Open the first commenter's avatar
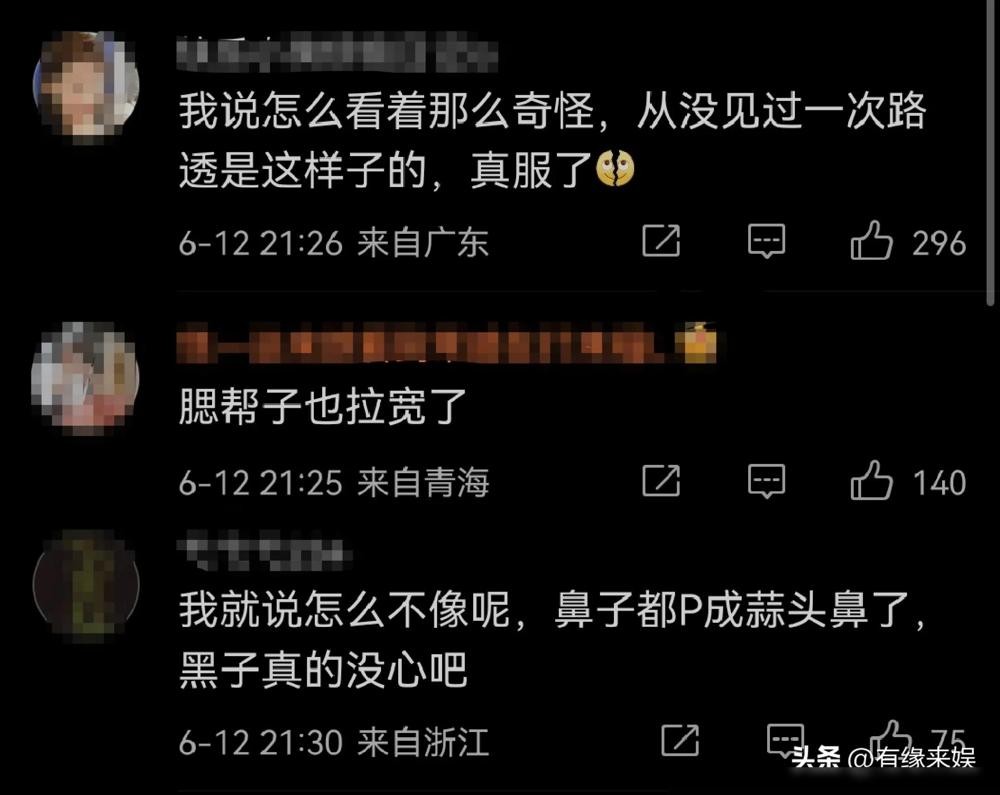Viewport: 1000px width, 795px height. (86, 85)
